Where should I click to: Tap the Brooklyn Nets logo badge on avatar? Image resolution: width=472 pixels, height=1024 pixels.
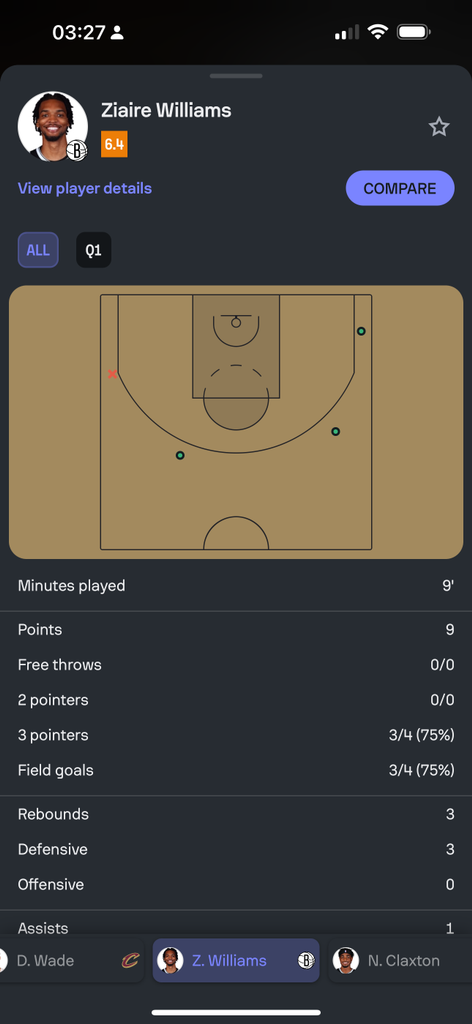76,151
